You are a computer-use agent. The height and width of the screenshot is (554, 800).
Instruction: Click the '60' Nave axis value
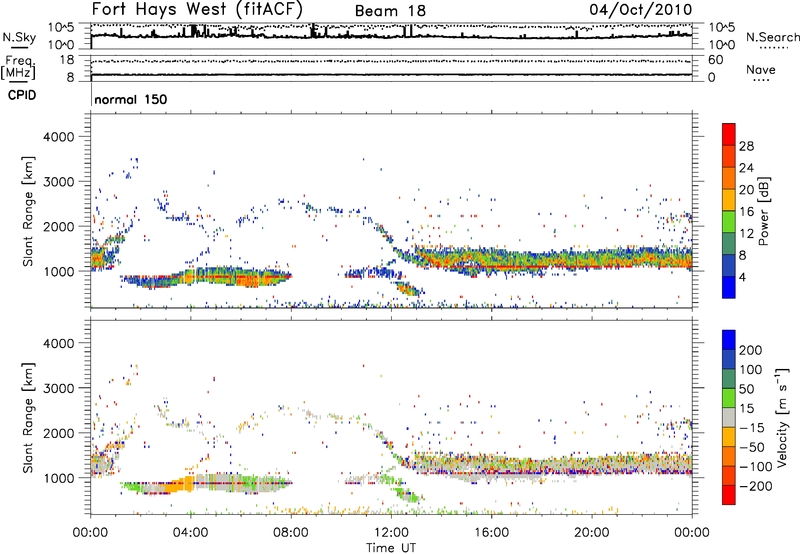(x=715, y=60)
